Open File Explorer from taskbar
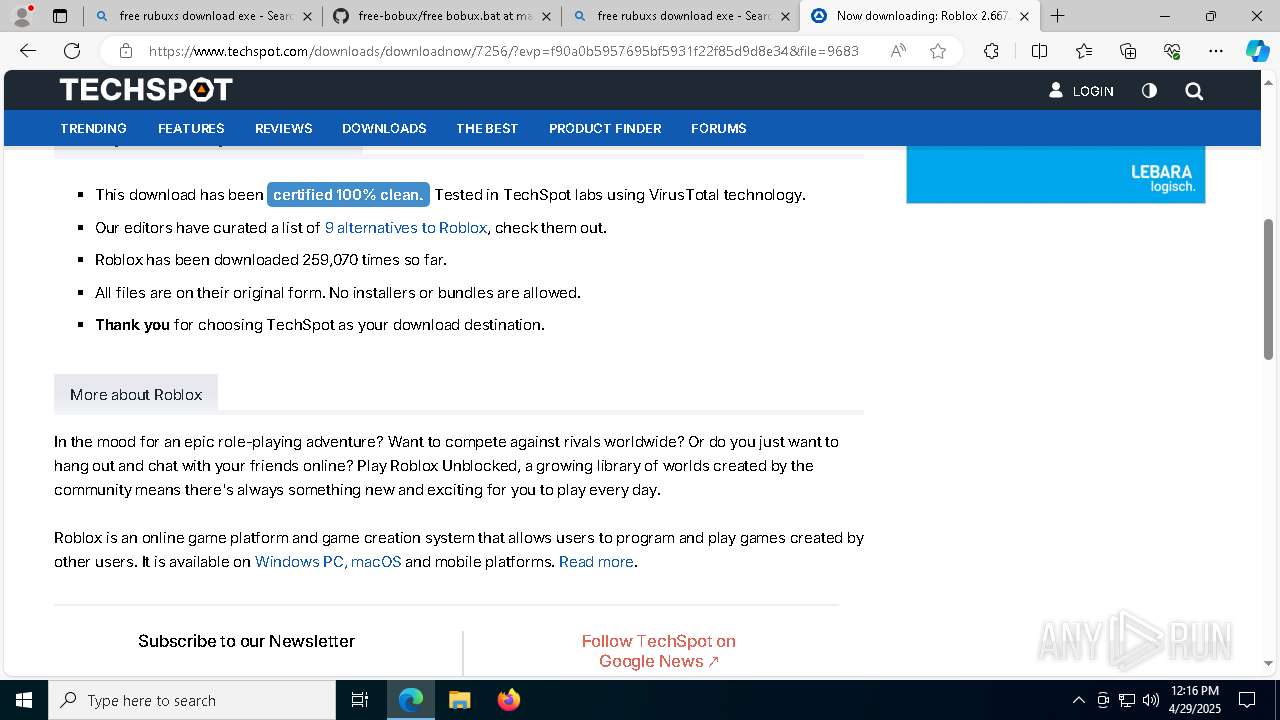Image resolution: width=1280 pixels, height=720 pixels. tap(459, 700)
